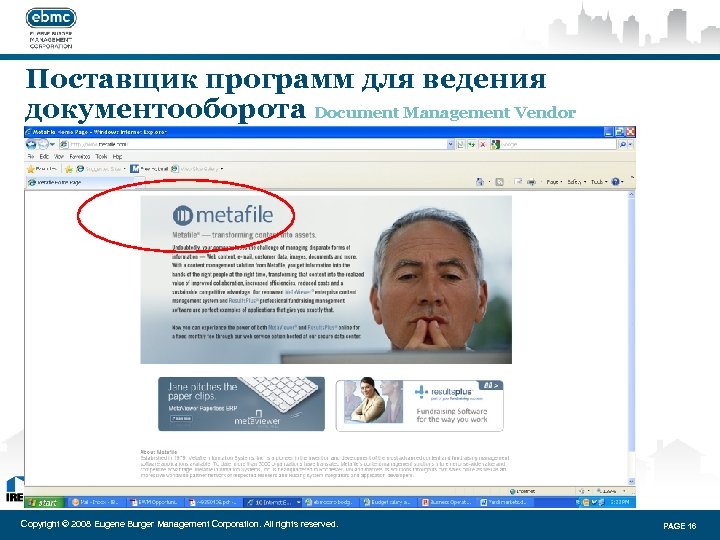Click the Read Mail icon in the command bar
This screenshot has width=720, height=540.
518,182
